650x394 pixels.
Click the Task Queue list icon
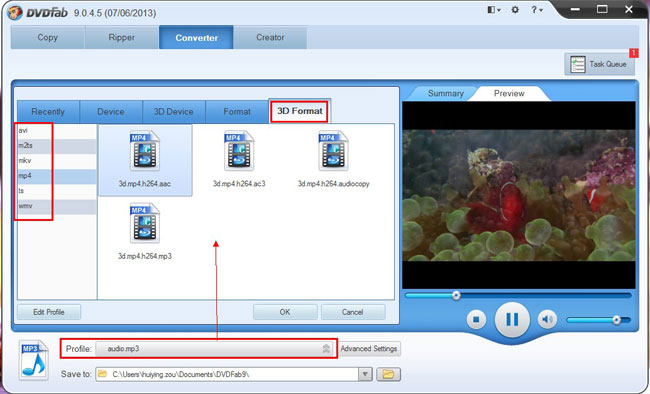click(x=578, y=64)
